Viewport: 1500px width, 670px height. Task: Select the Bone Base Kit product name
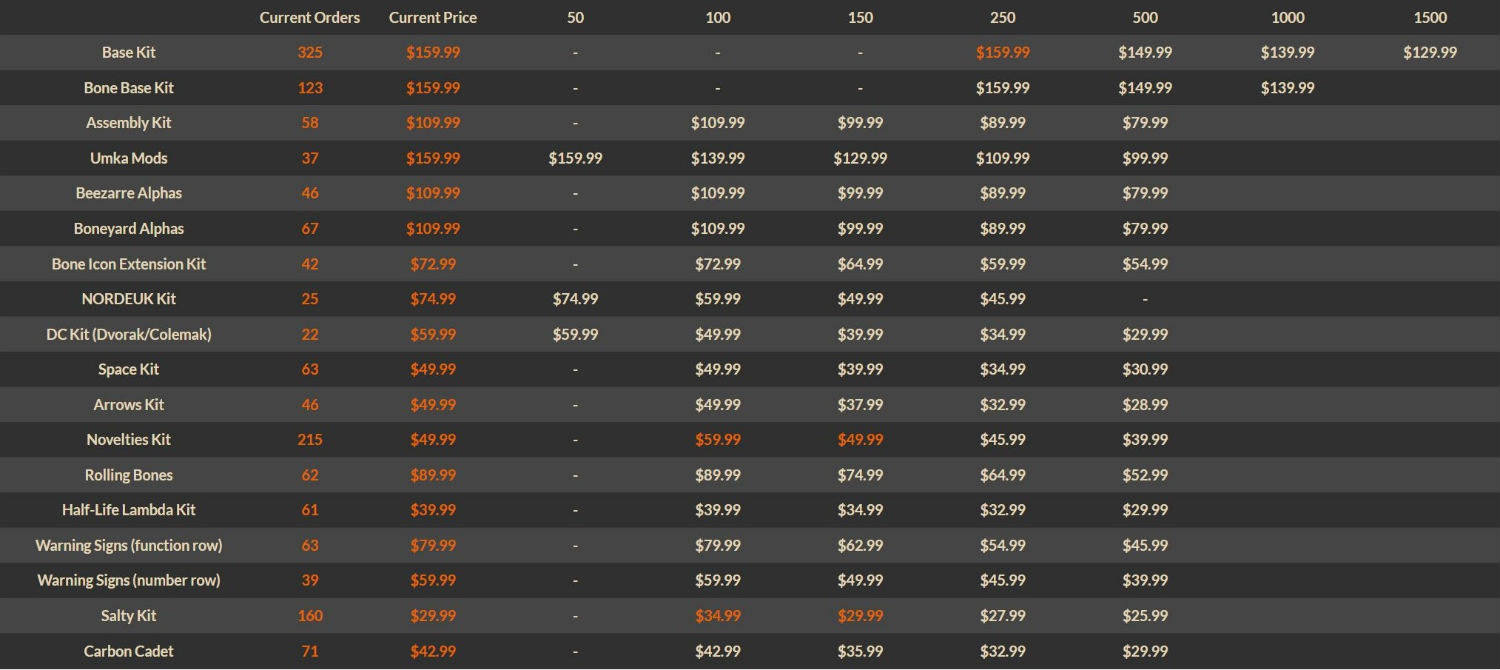click(129, 88)
